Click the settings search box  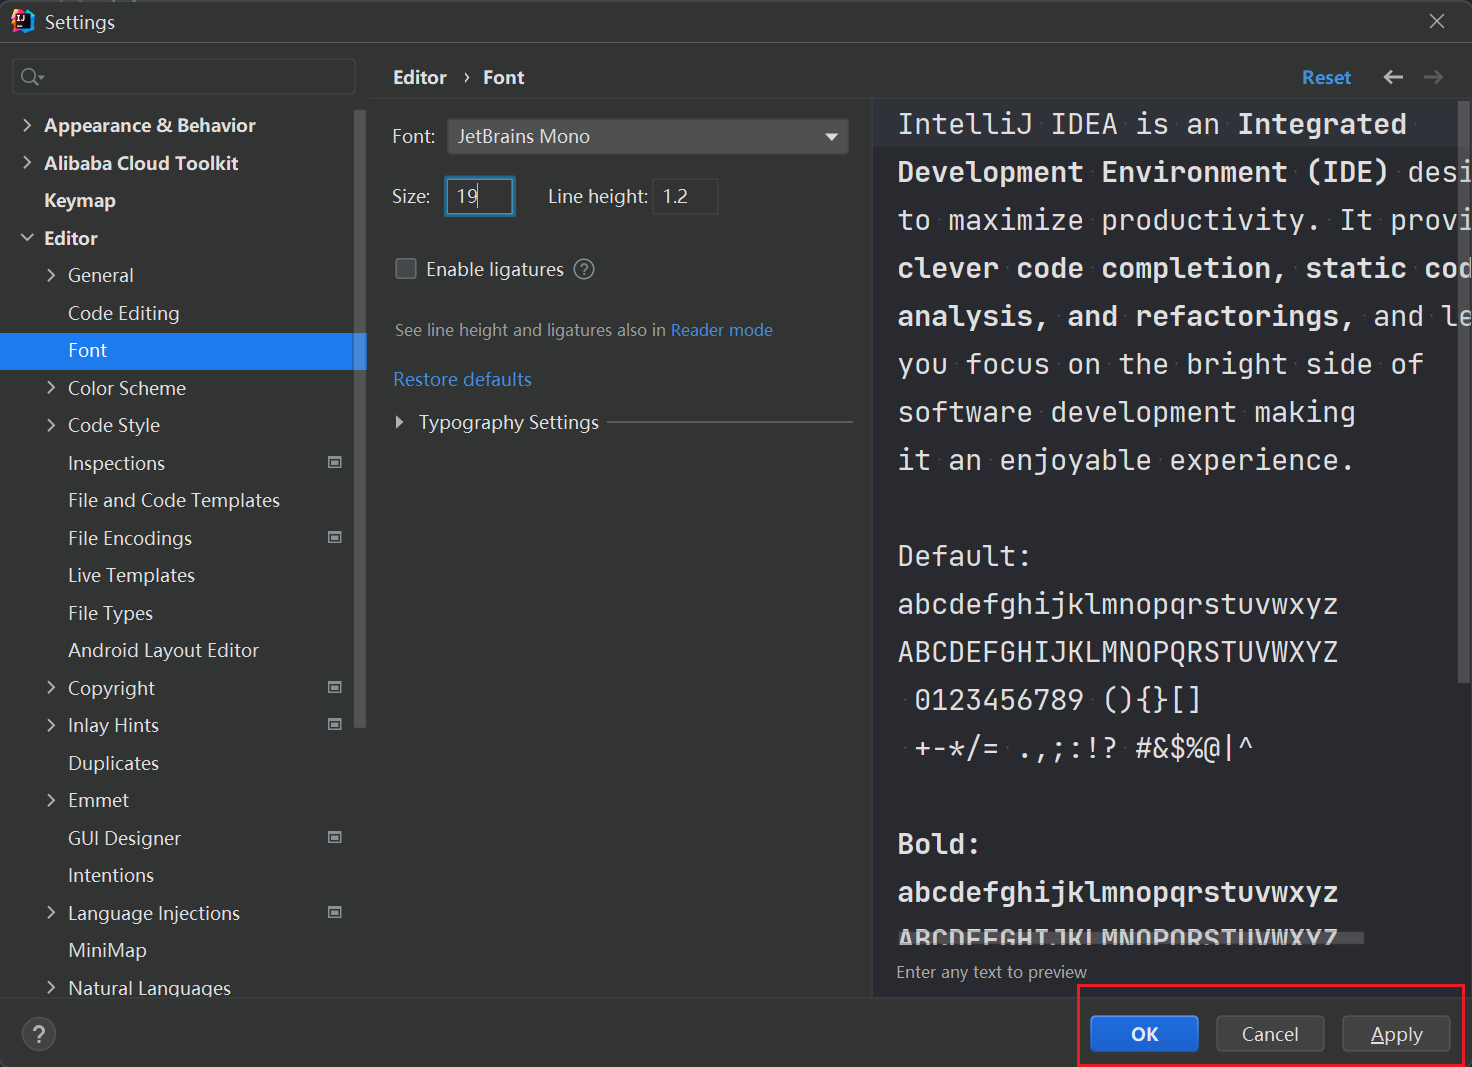click(x=184, y=77)
